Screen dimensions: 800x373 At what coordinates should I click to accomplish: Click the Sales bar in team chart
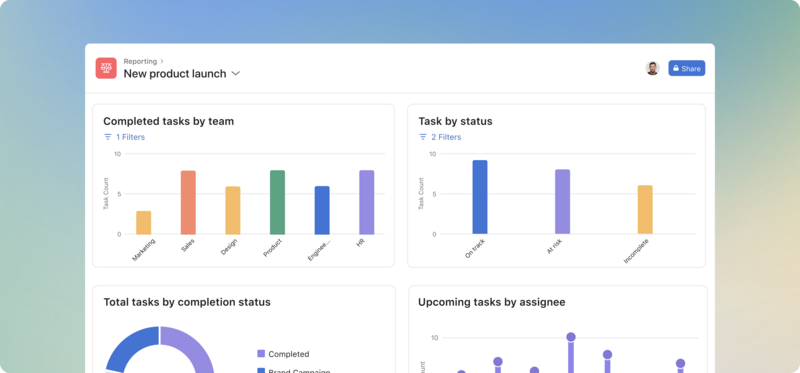[x=188, y=203]
